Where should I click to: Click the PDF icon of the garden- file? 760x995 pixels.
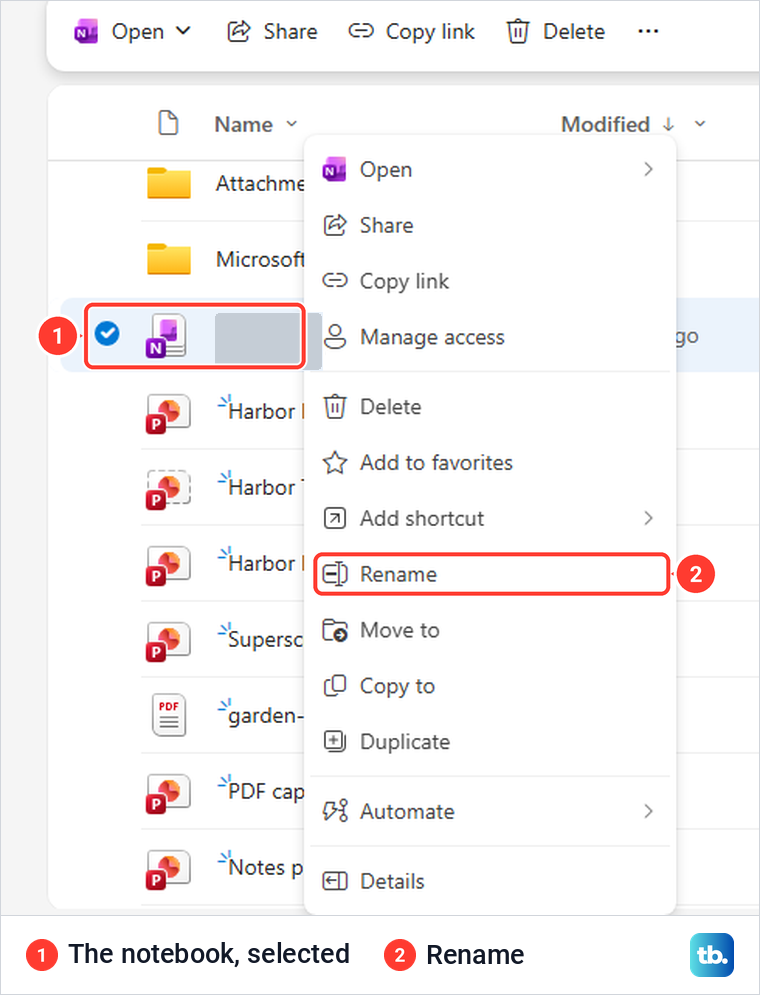[169, 715]
